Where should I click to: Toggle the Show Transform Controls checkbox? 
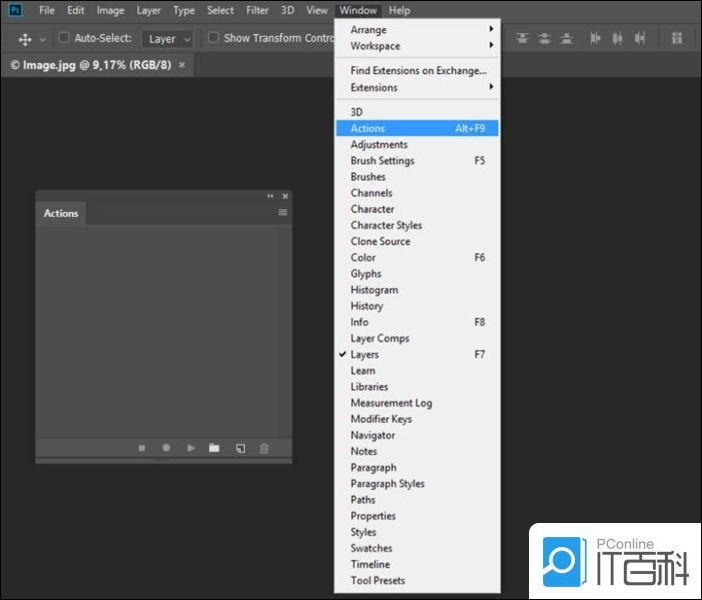point(213,38)
